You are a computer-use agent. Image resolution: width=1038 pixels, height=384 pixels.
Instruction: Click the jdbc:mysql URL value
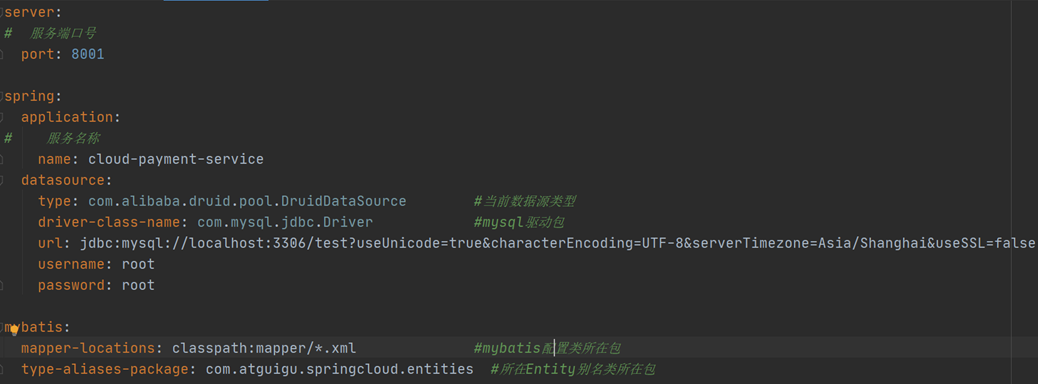click(557, 244)
